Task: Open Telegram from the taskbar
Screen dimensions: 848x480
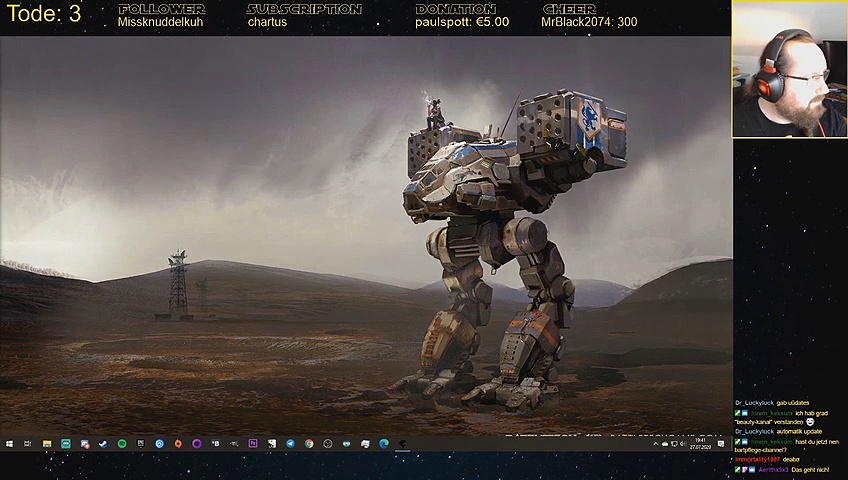Action: pos(290,444)
